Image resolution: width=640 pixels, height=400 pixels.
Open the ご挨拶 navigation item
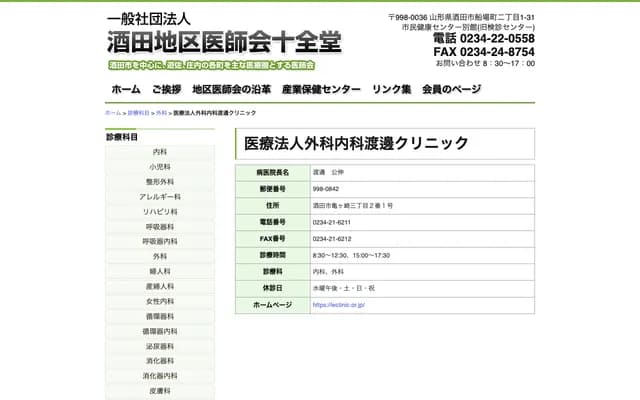point(167,89)
